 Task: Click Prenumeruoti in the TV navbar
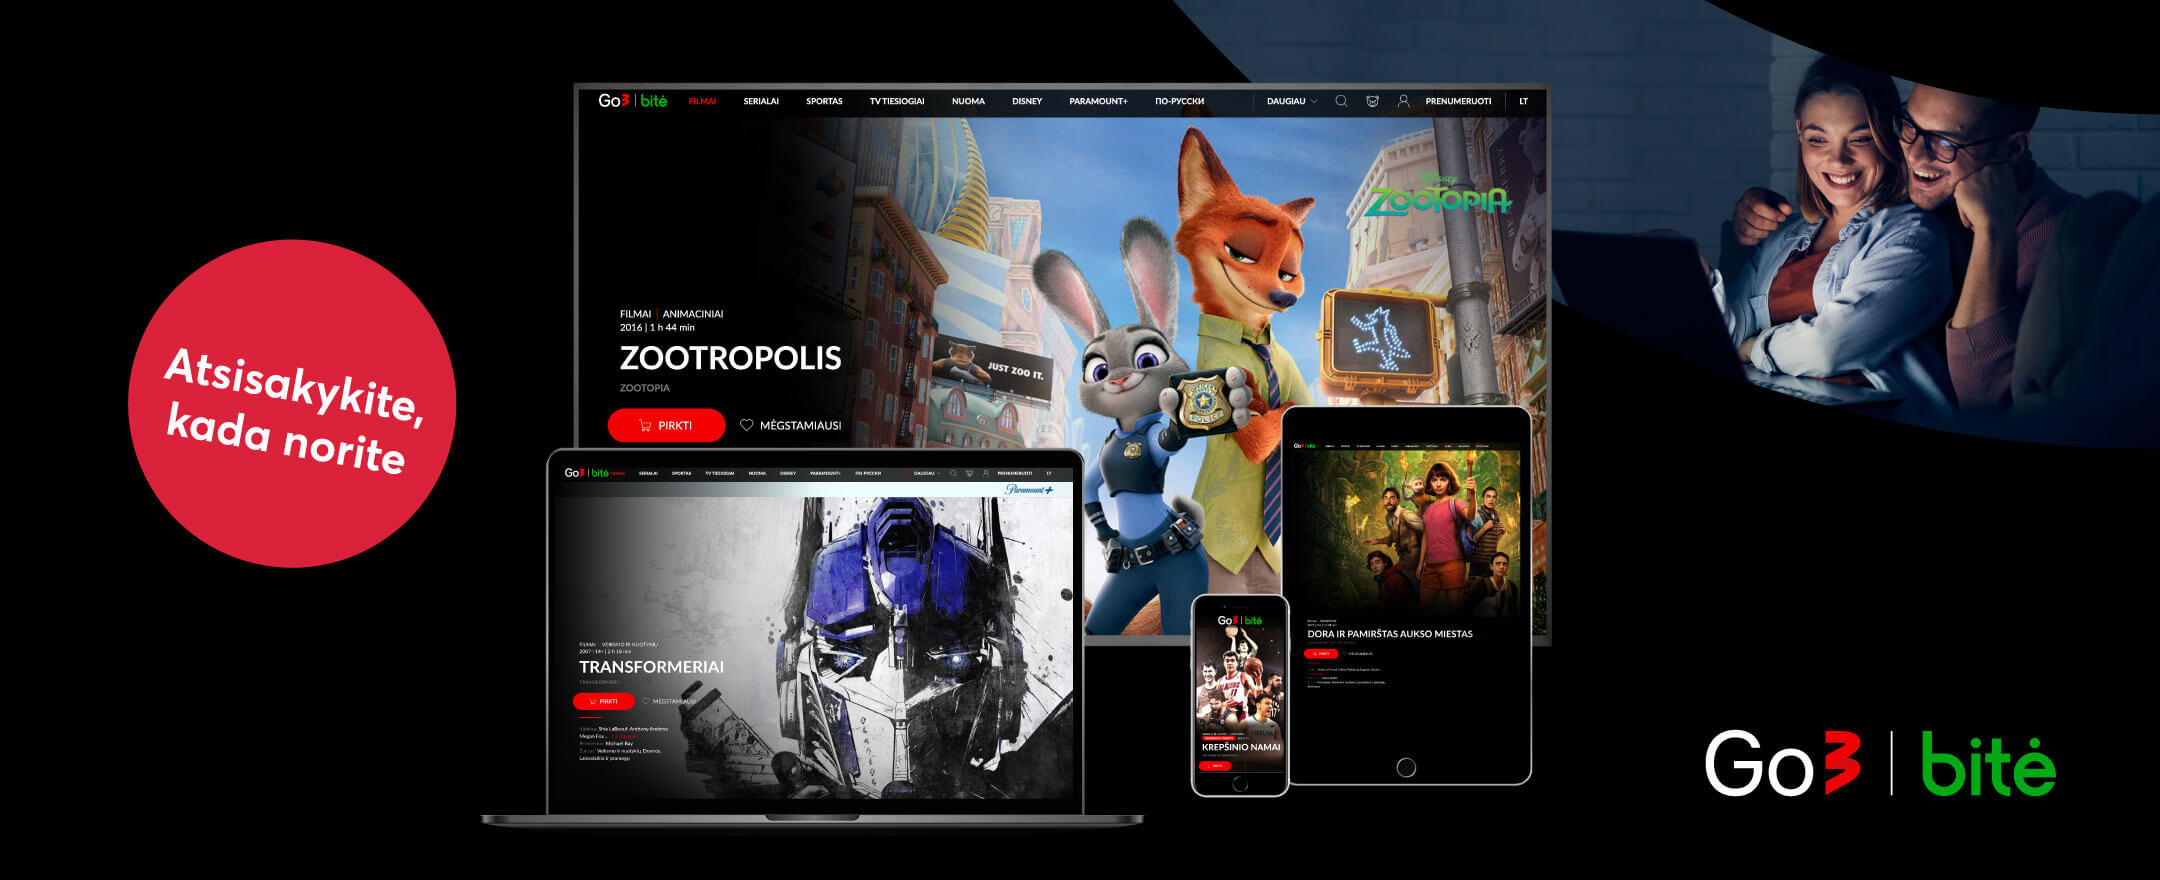(1457, 101)
